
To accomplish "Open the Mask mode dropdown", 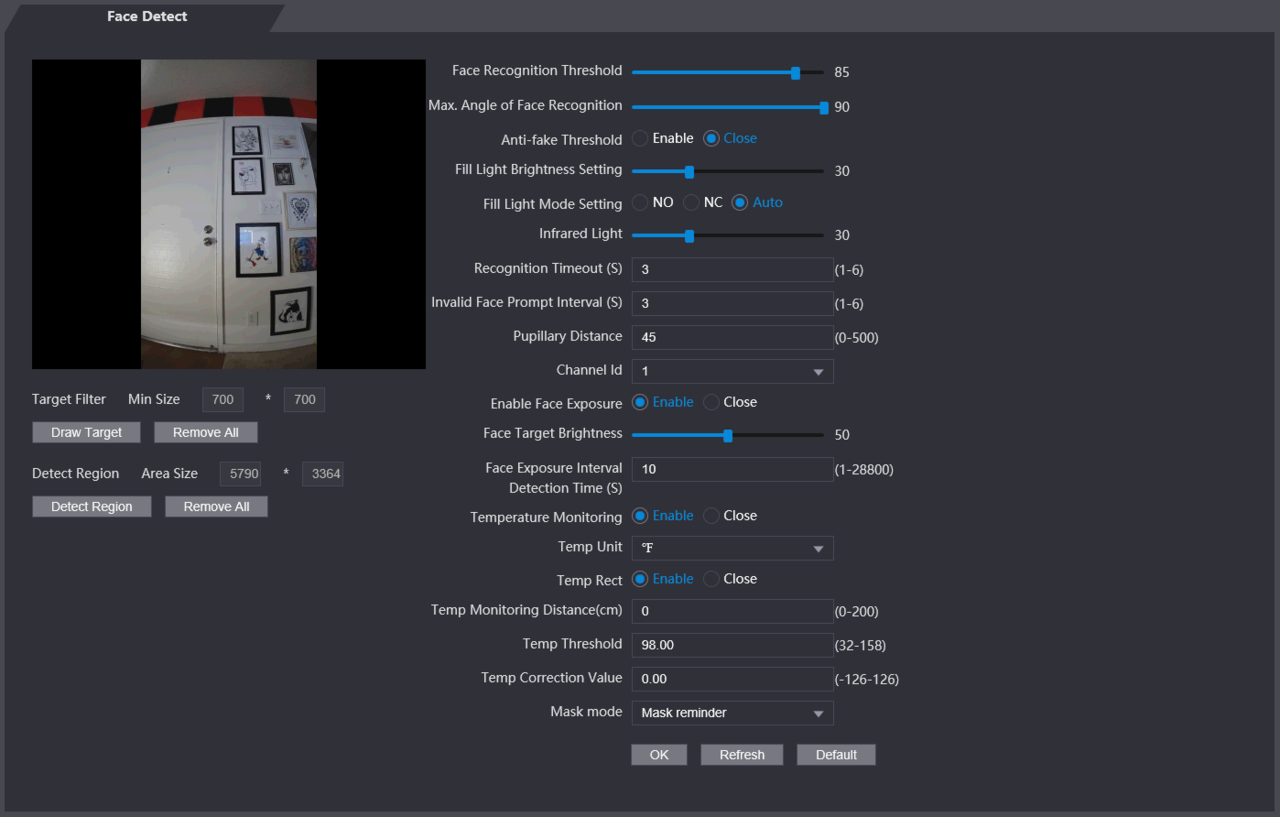I will coord(732,713).
